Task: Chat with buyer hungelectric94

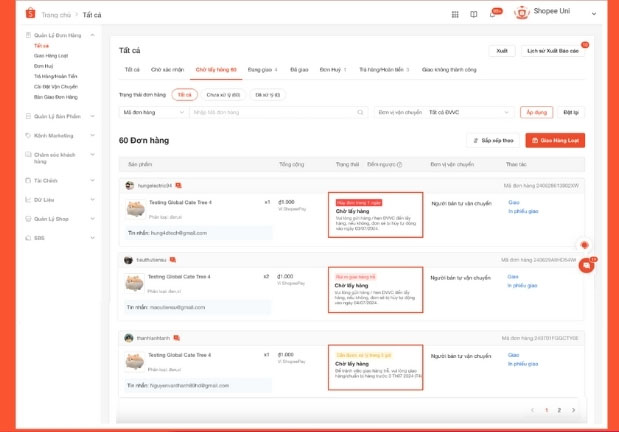Action: (178, 186)
